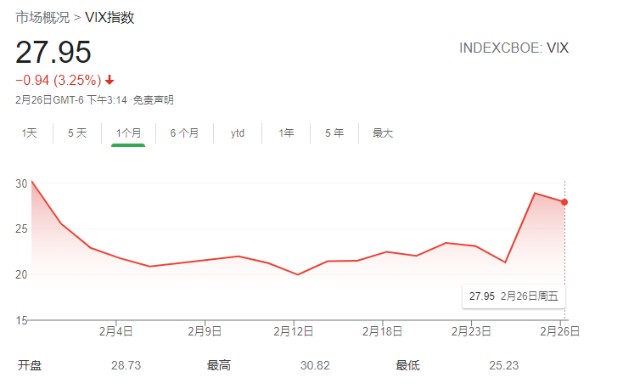Image resolution: width=640 pixels, height=389 pixels.
Task: Click the 免责声明 disclaimer link
Action: click(x=153, y=100)
